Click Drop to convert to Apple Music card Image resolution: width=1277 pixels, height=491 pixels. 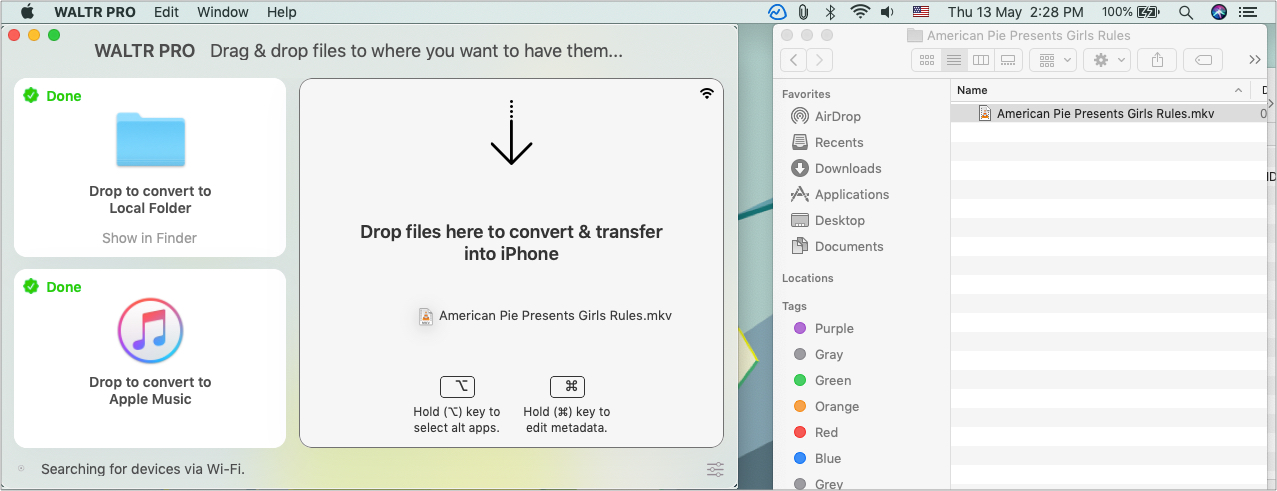click(150, 359)
